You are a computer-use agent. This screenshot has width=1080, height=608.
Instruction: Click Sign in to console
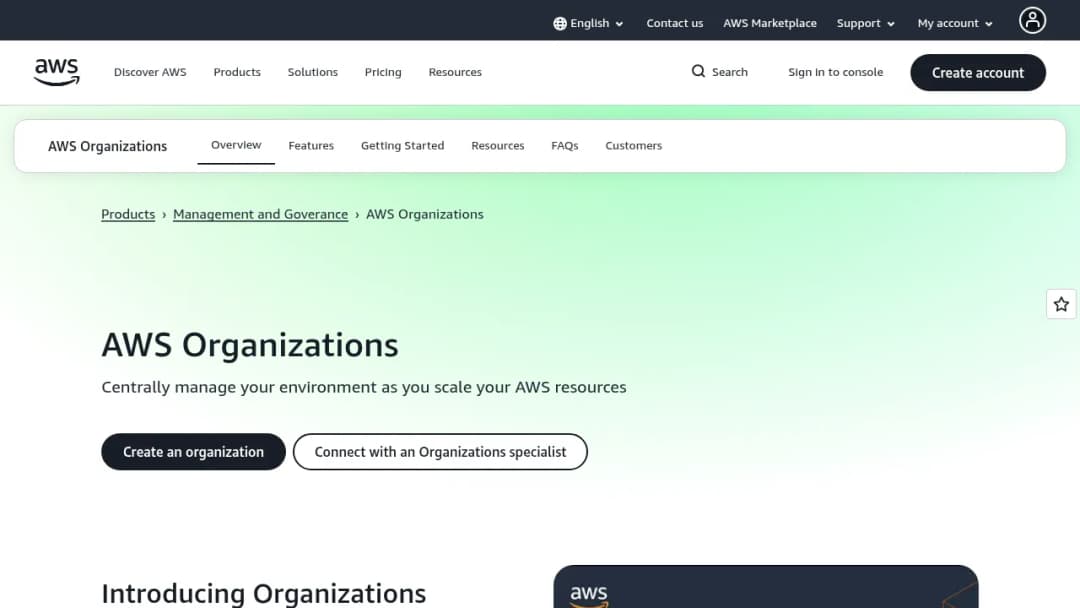(x=835, y=72)
